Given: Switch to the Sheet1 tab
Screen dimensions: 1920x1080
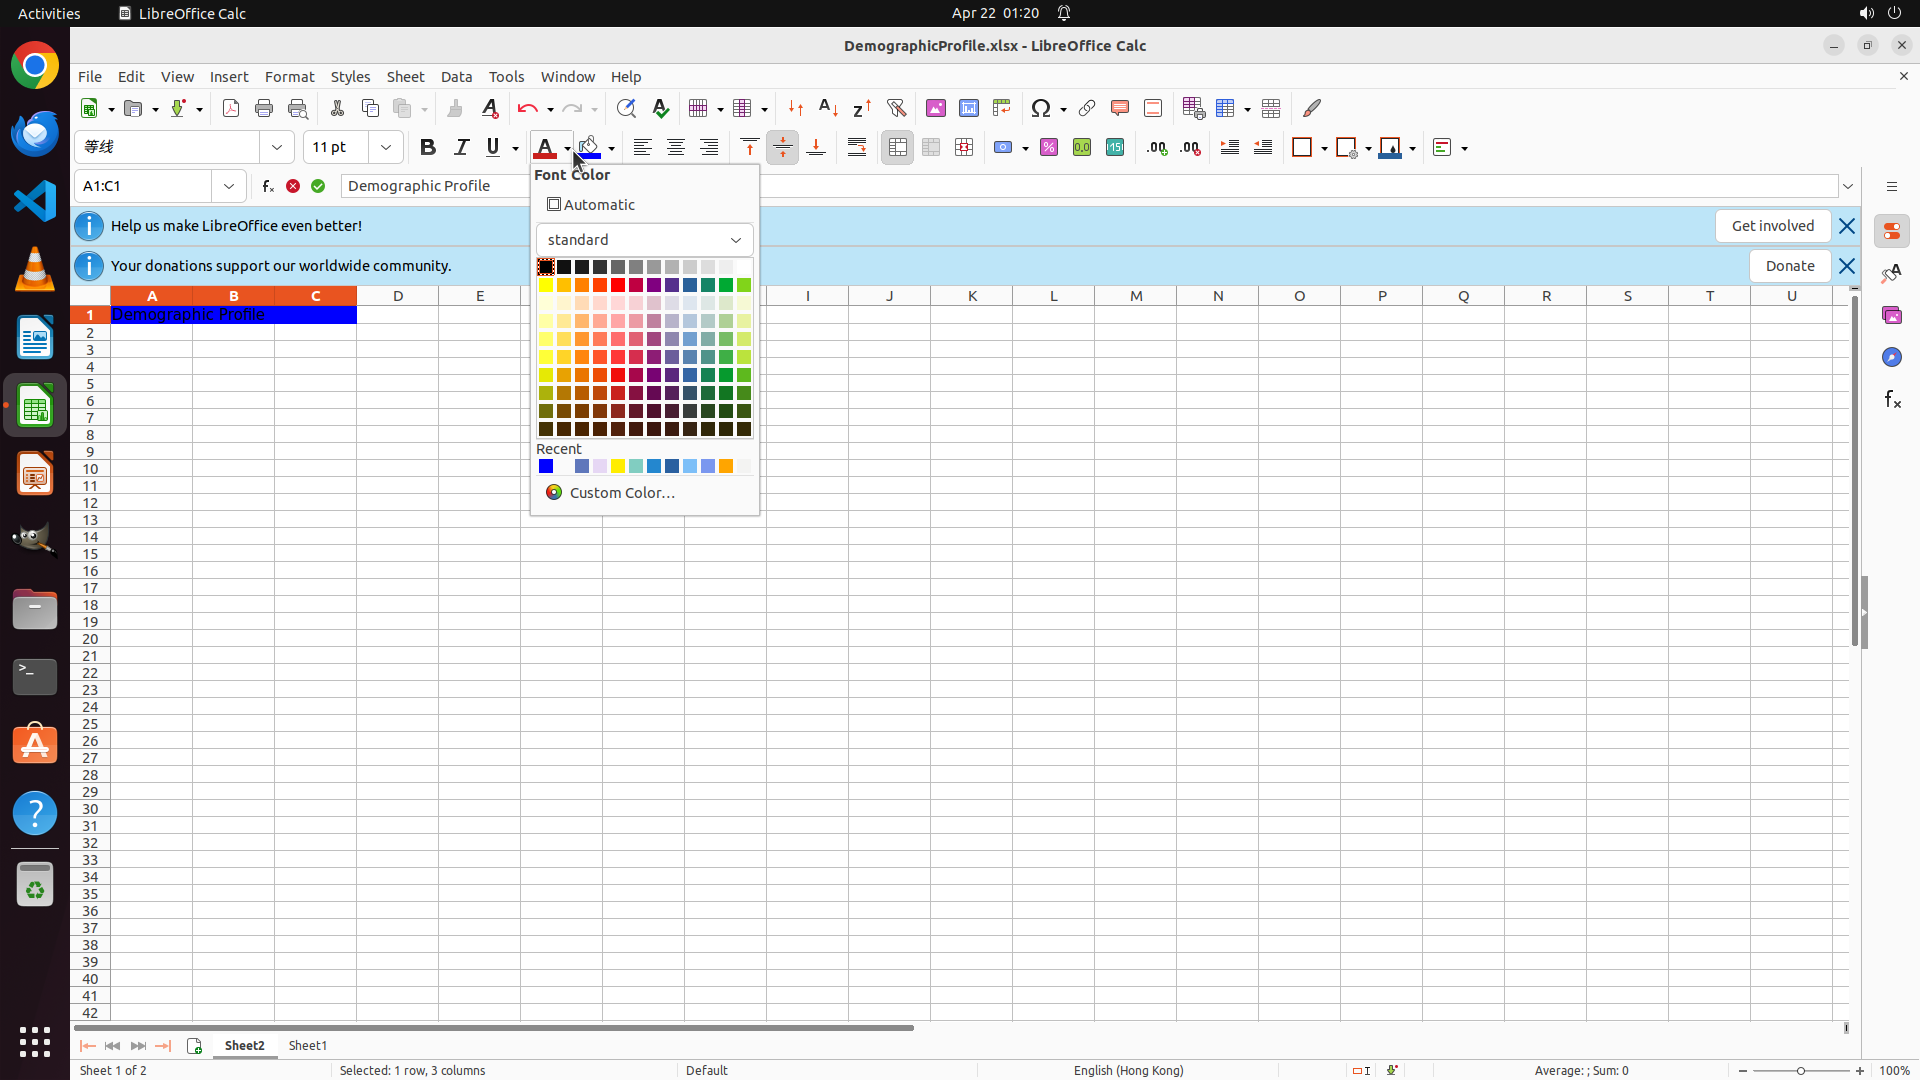Looking at the screenshot, I should coord(308,1045).
